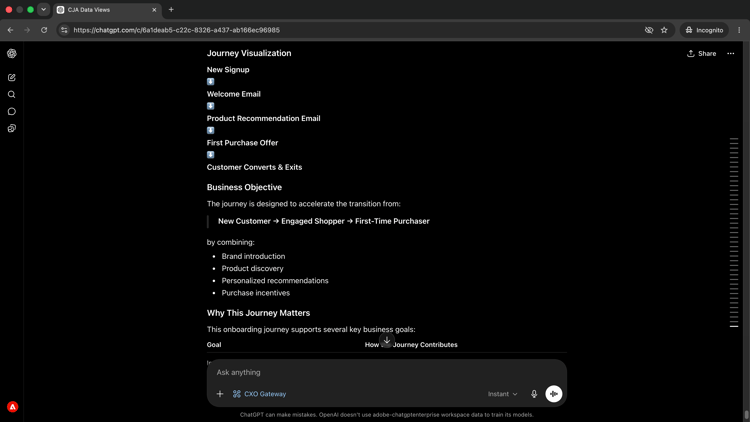Start voice mode with the white waveform button
The width and height of the screenshot is (750, 422).
[554, 394]
